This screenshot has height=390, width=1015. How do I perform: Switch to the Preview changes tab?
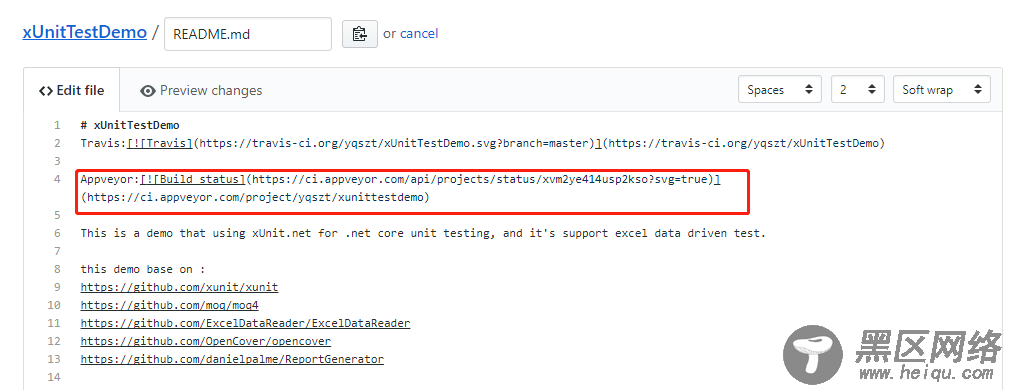201,91
